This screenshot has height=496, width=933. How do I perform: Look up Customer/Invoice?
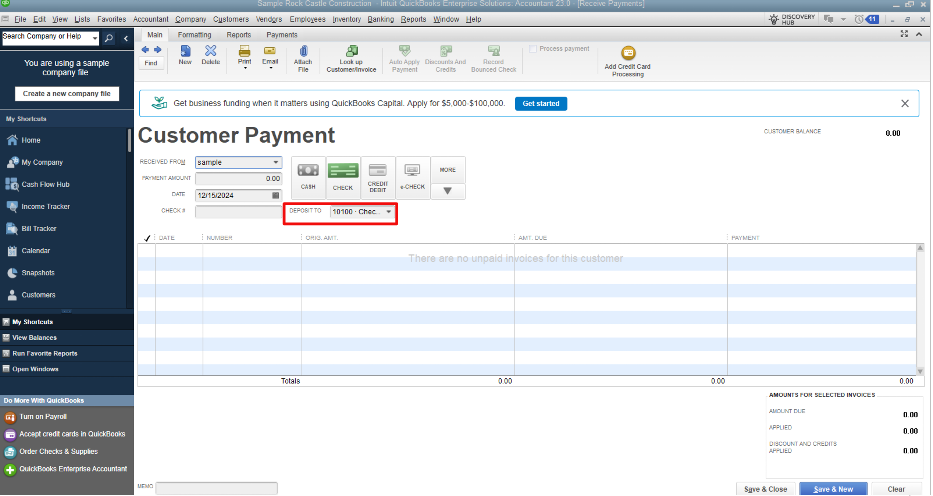point(351,58)
